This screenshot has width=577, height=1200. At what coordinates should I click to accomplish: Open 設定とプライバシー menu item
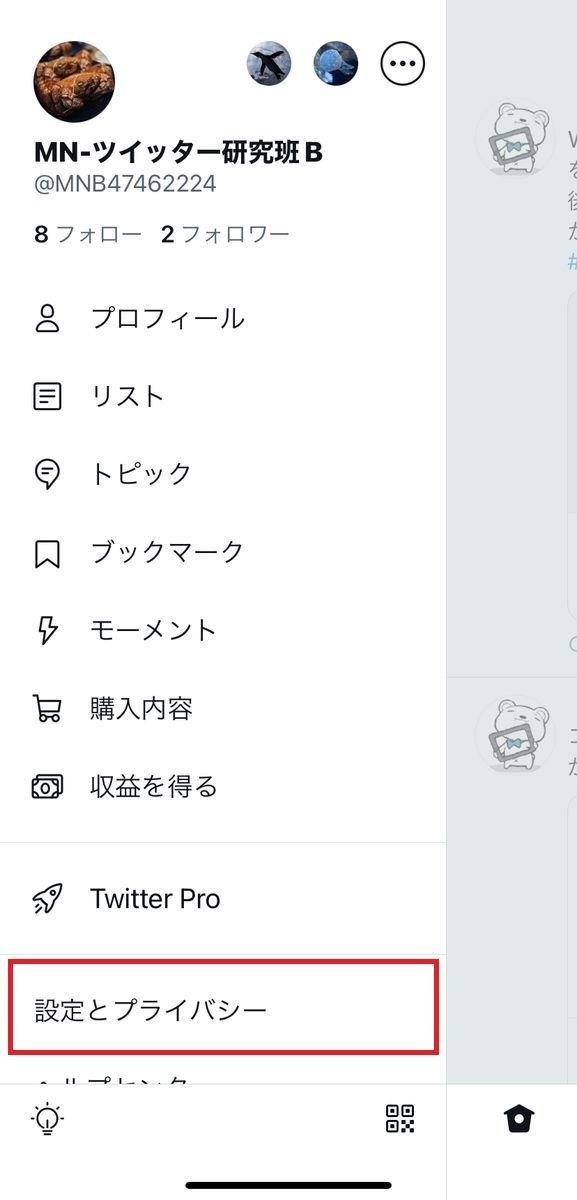click(223, 1008)
